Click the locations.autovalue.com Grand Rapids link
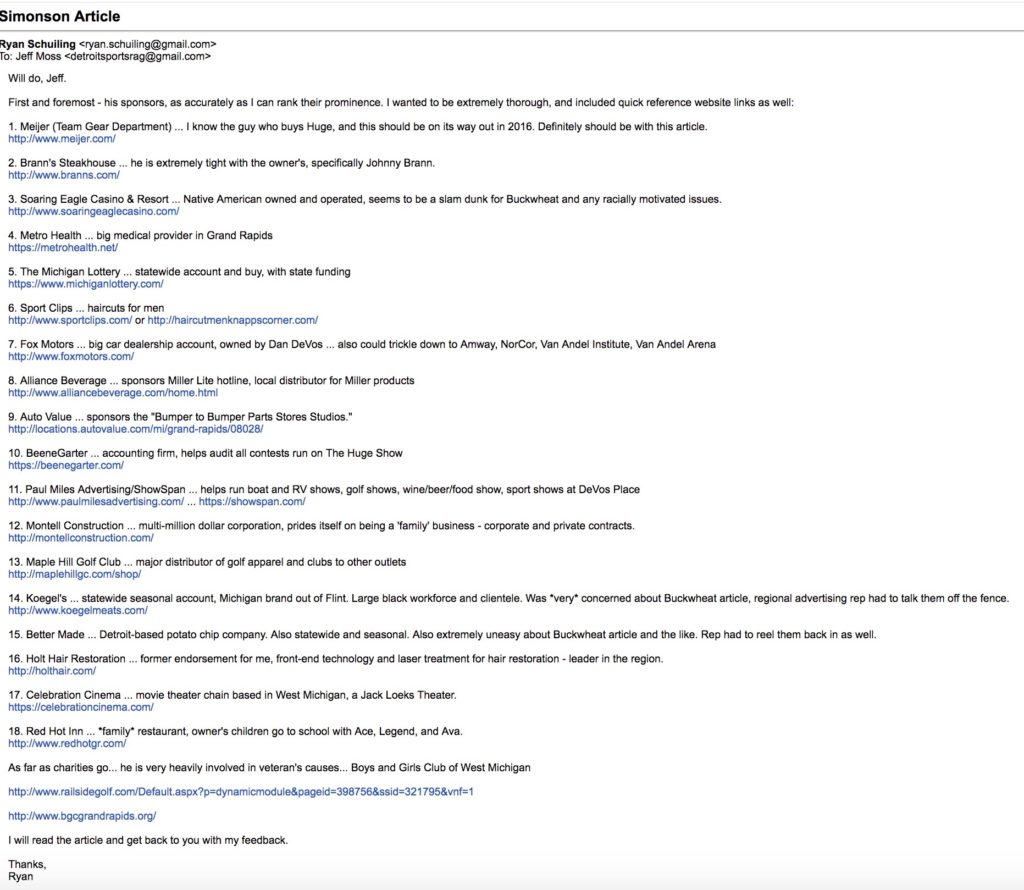Image resolution: width=1024 pixels, height=890 pixels. tap(136, 429)
